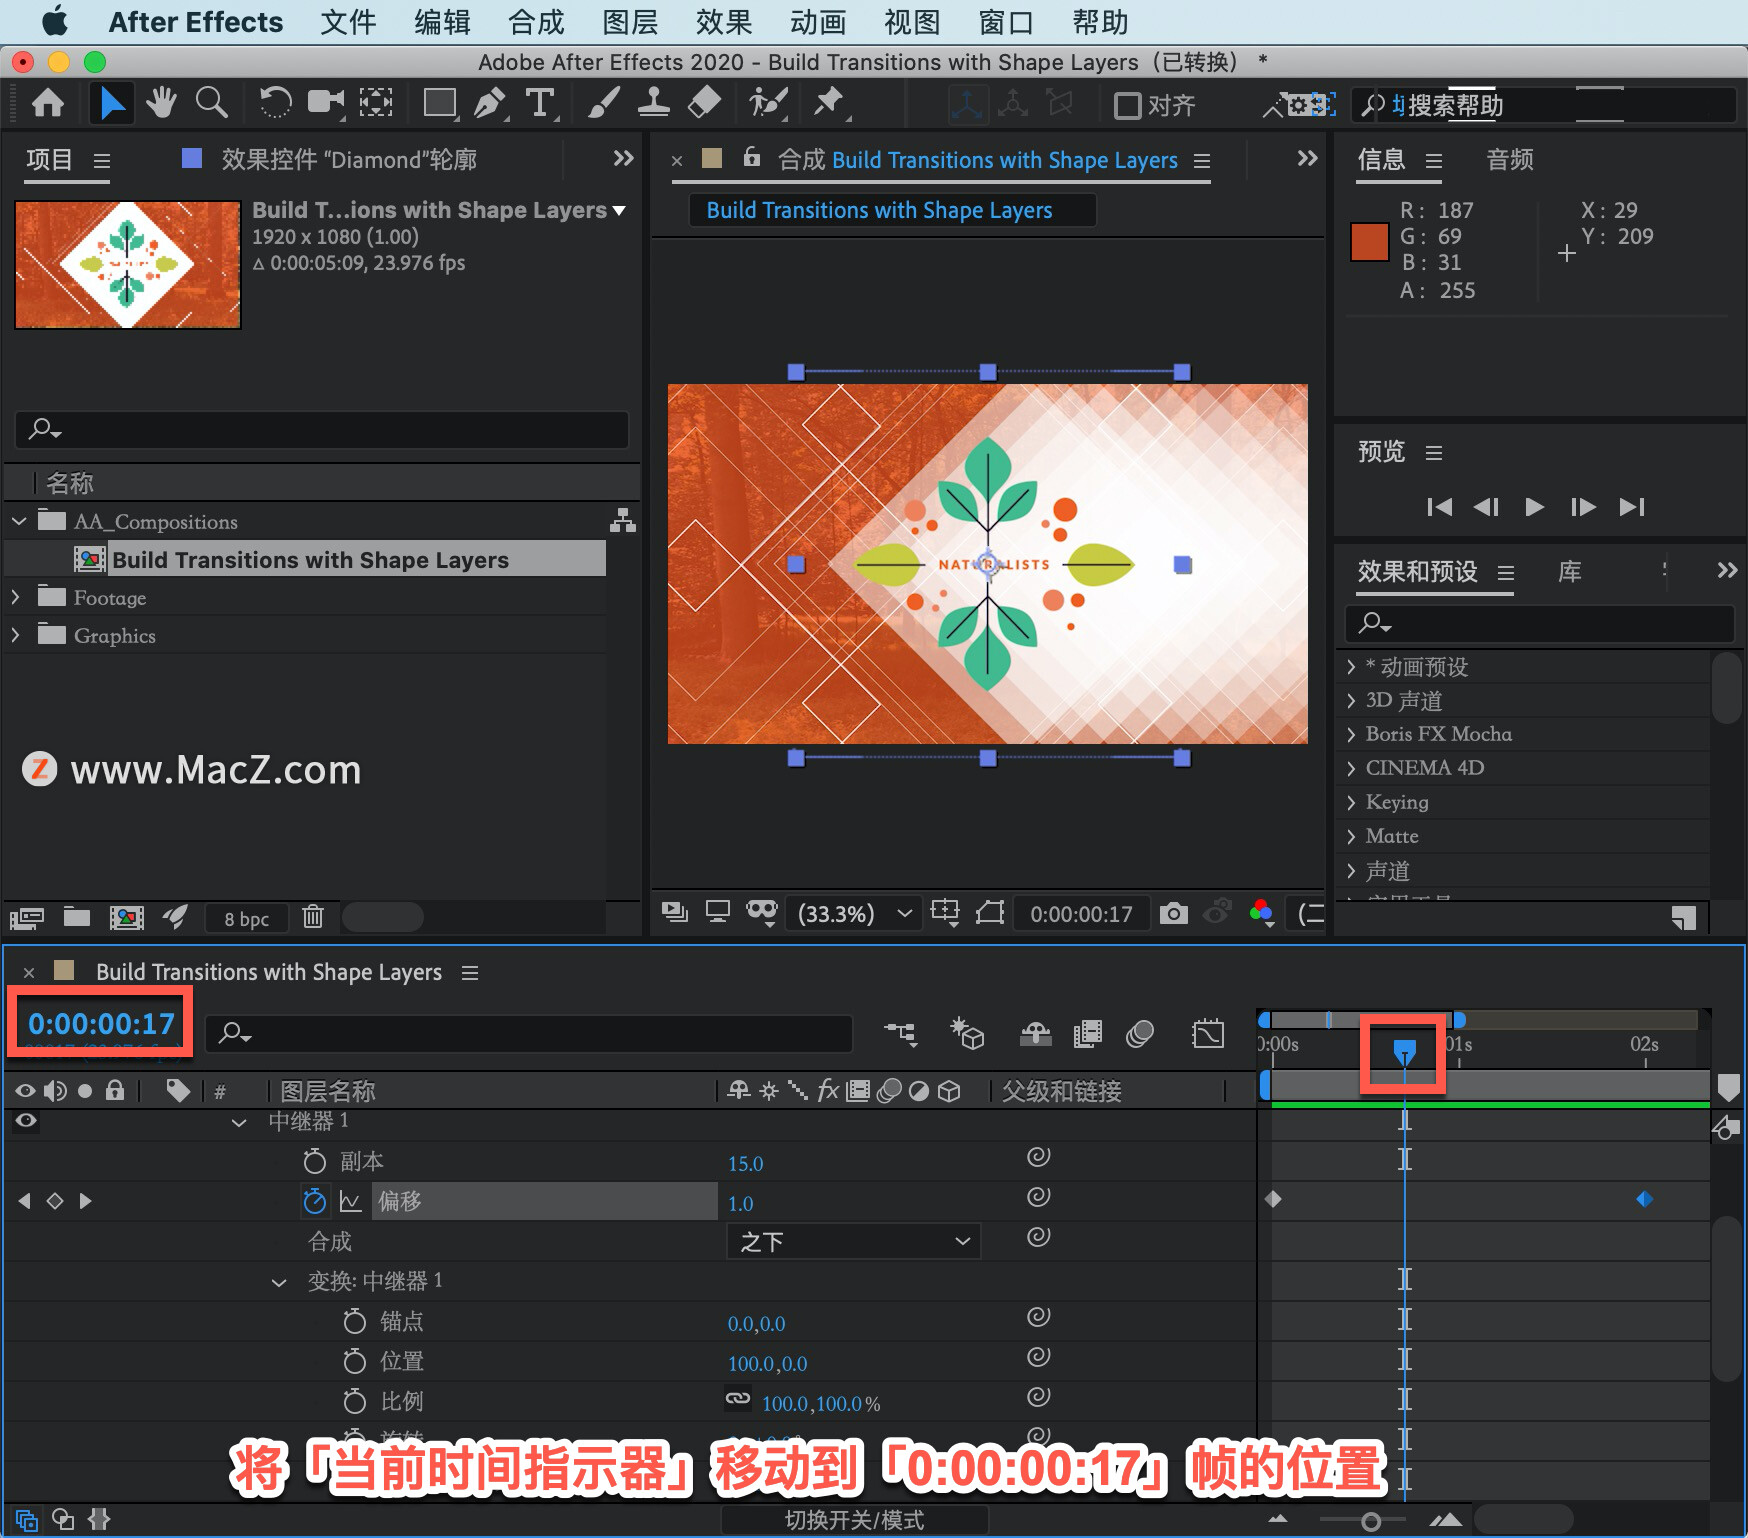Switch to the 音频 tab

click(1510, 159)
